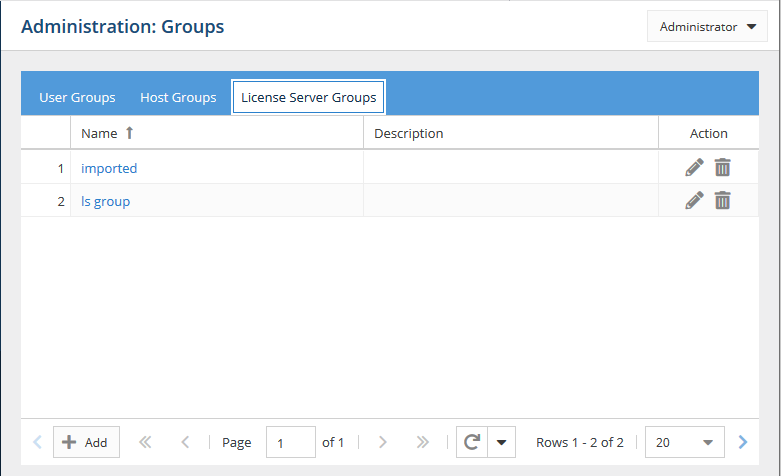Add a new license server group
The image size is (781, 476).
86,442
